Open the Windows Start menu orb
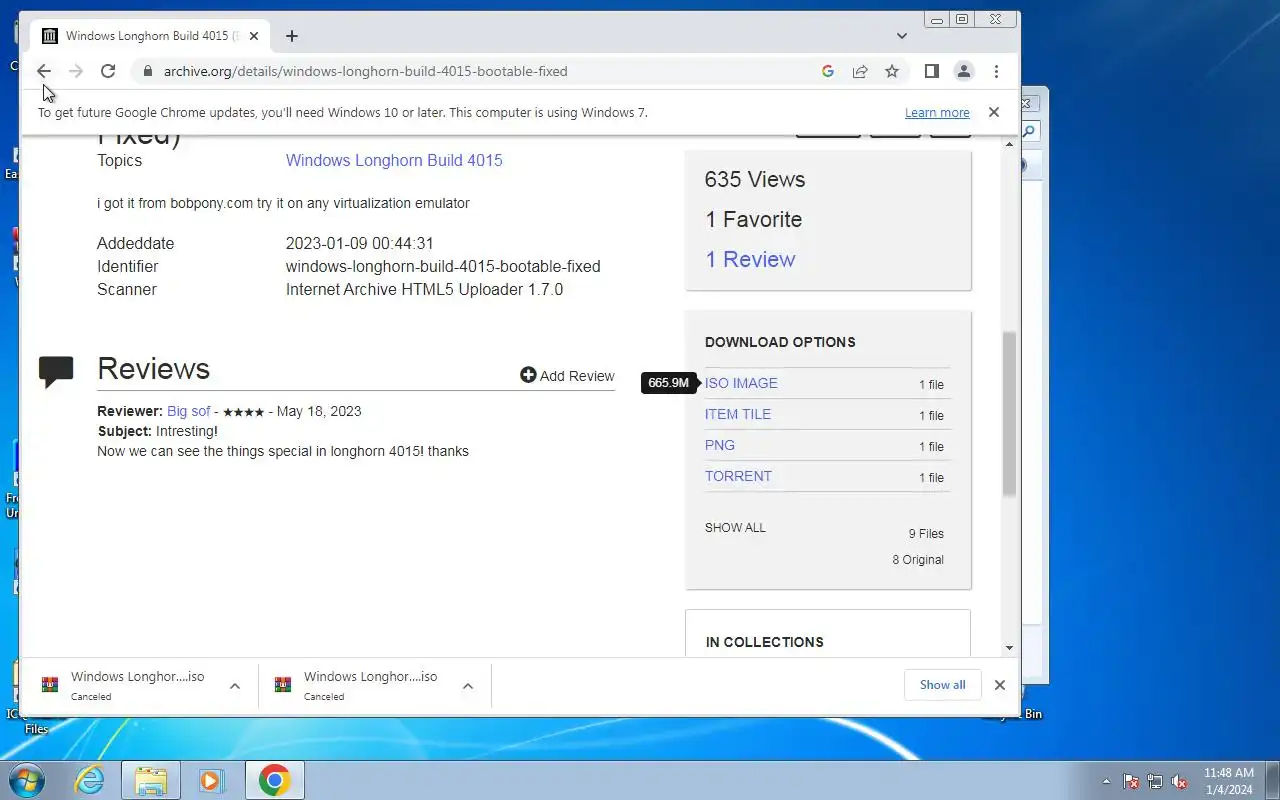 point(25,780)
